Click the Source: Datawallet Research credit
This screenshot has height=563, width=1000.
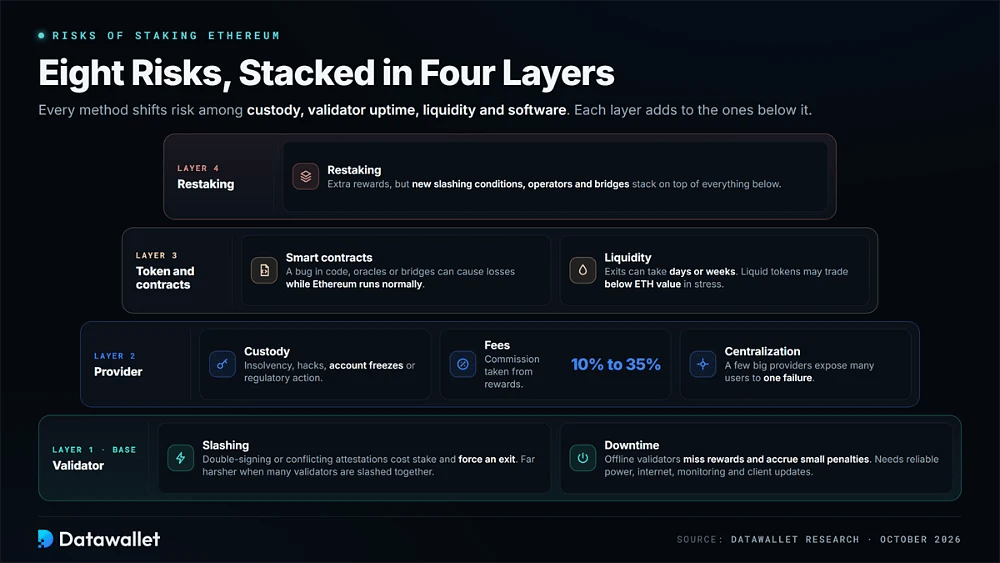click(768, 539)
